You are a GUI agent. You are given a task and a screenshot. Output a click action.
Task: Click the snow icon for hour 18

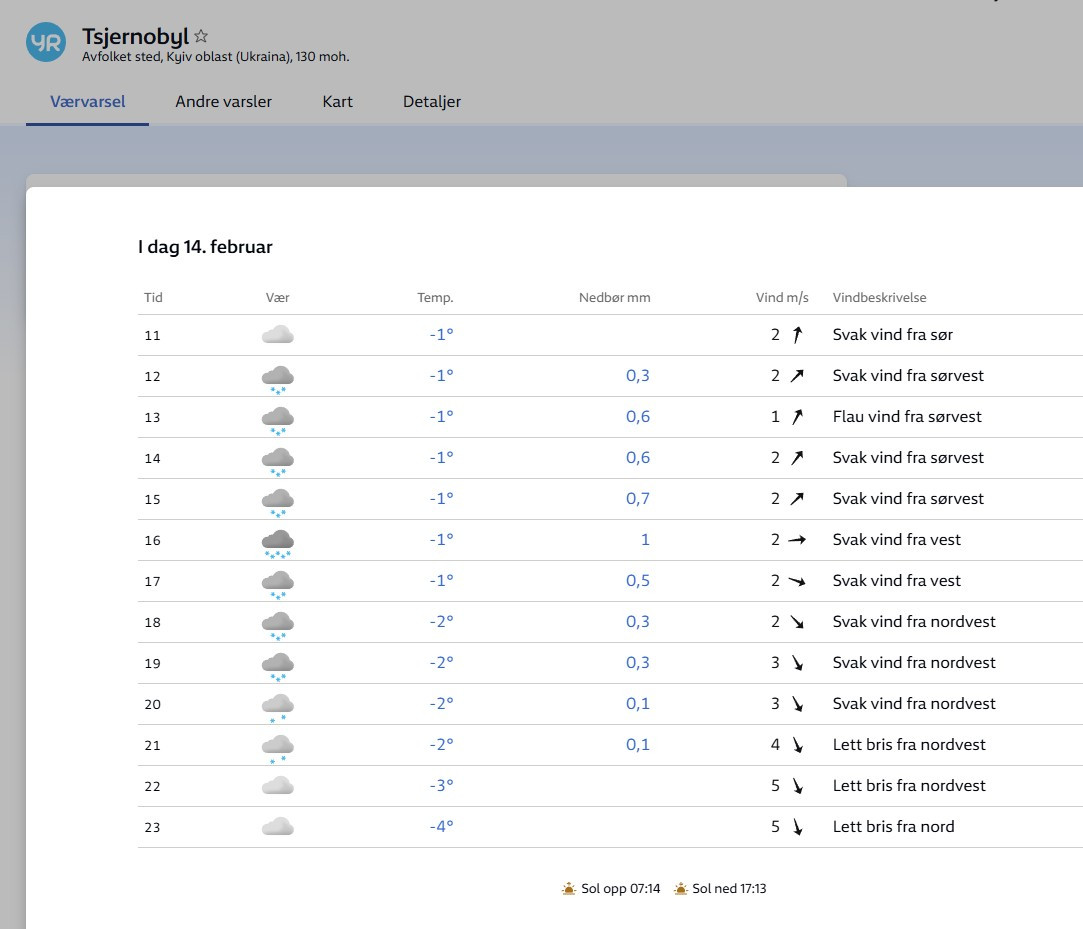[x=278, y=625]
